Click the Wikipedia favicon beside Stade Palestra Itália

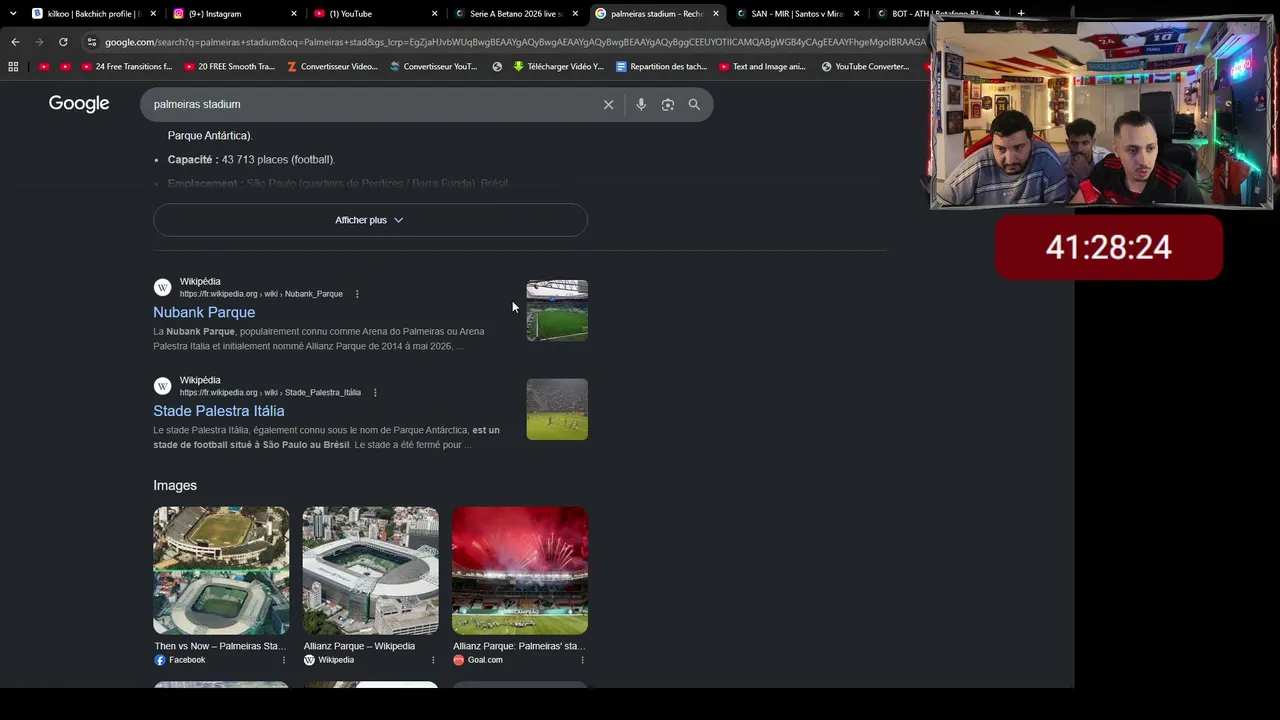pyautogui.click(x=162, y=386)
